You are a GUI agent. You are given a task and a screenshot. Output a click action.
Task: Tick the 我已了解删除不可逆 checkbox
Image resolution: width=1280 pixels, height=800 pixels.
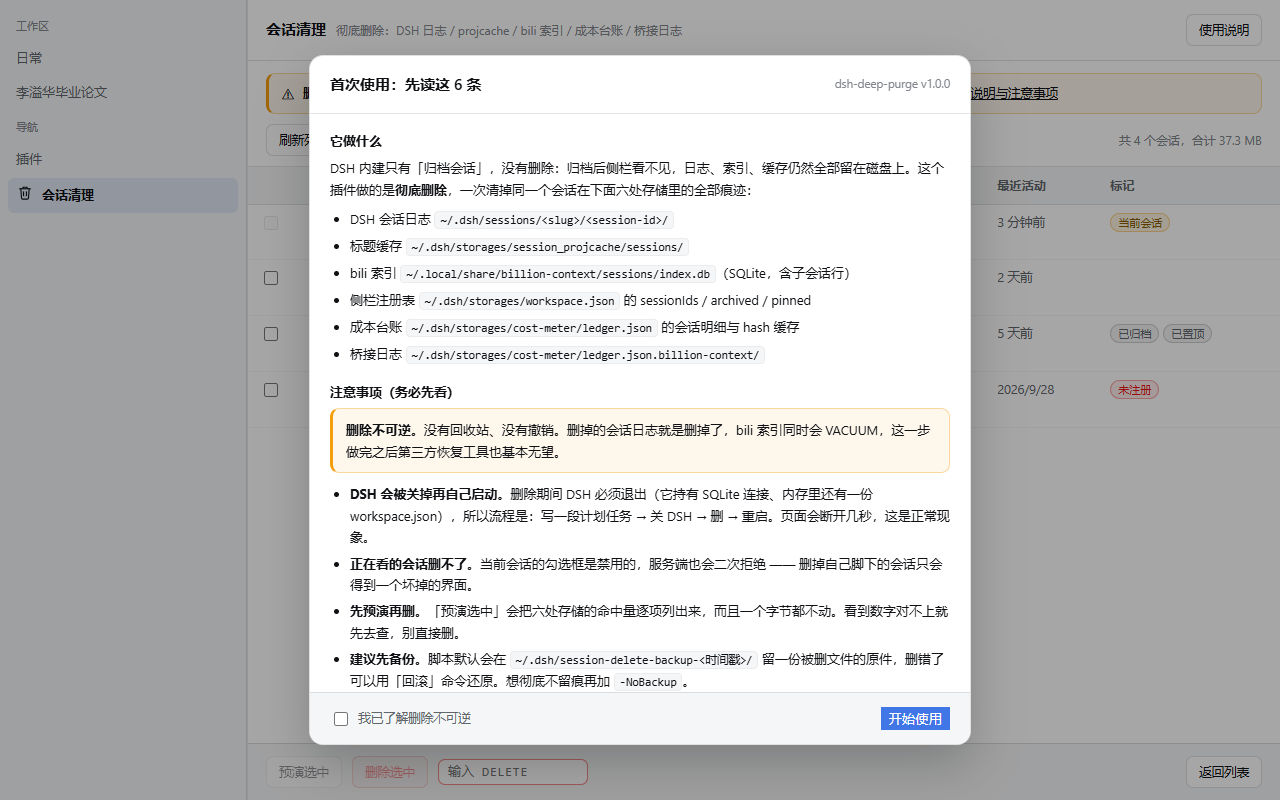[x=341, y=719]
